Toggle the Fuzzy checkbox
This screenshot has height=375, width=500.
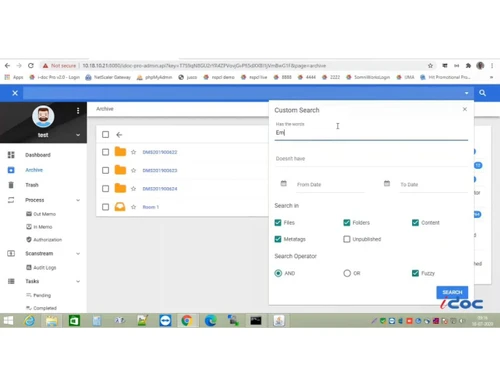[x=415, y=273]
